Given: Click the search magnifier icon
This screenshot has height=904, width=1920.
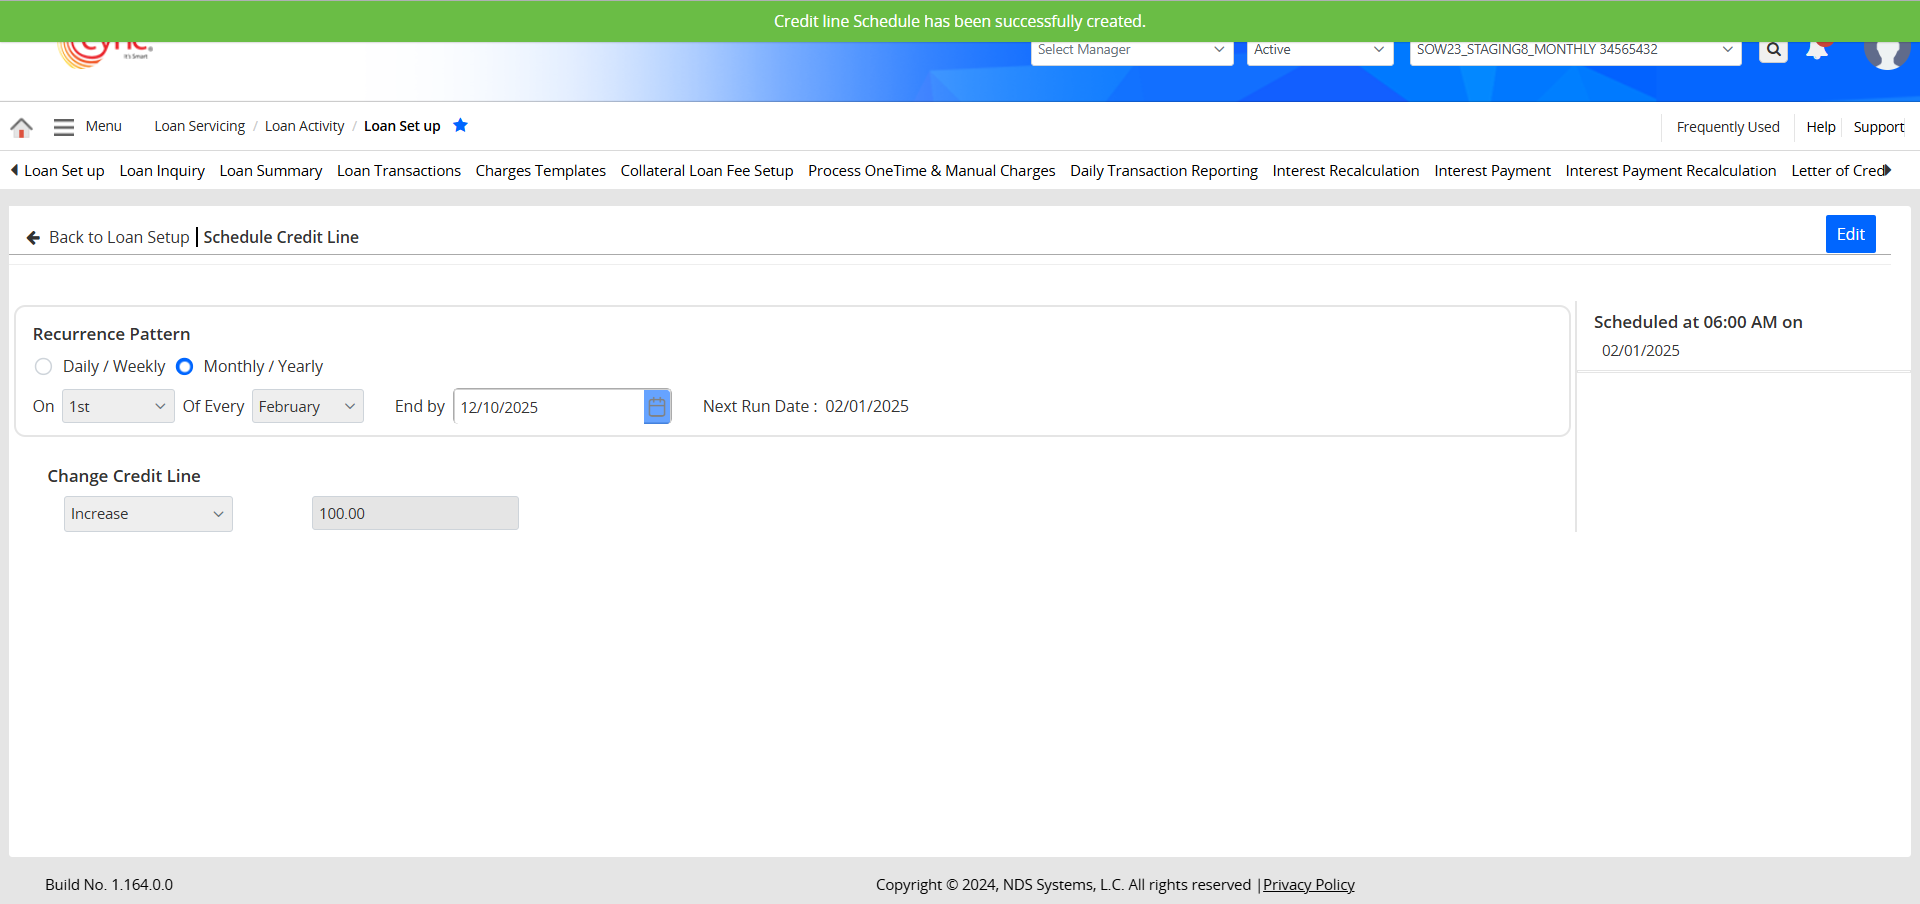Looking at the screenshot, I should [1773, 50].
